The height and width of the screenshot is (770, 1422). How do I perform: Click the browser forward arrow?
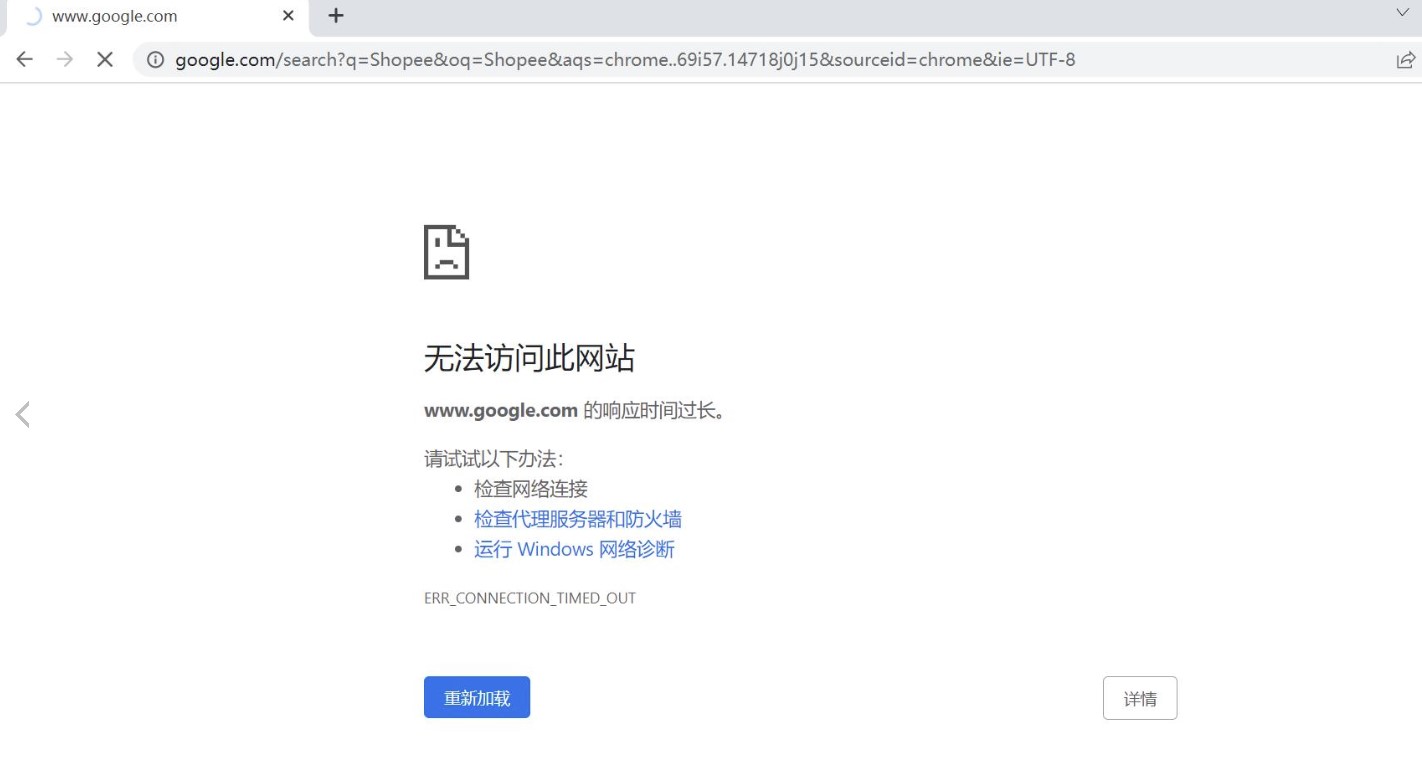(65, 60)
